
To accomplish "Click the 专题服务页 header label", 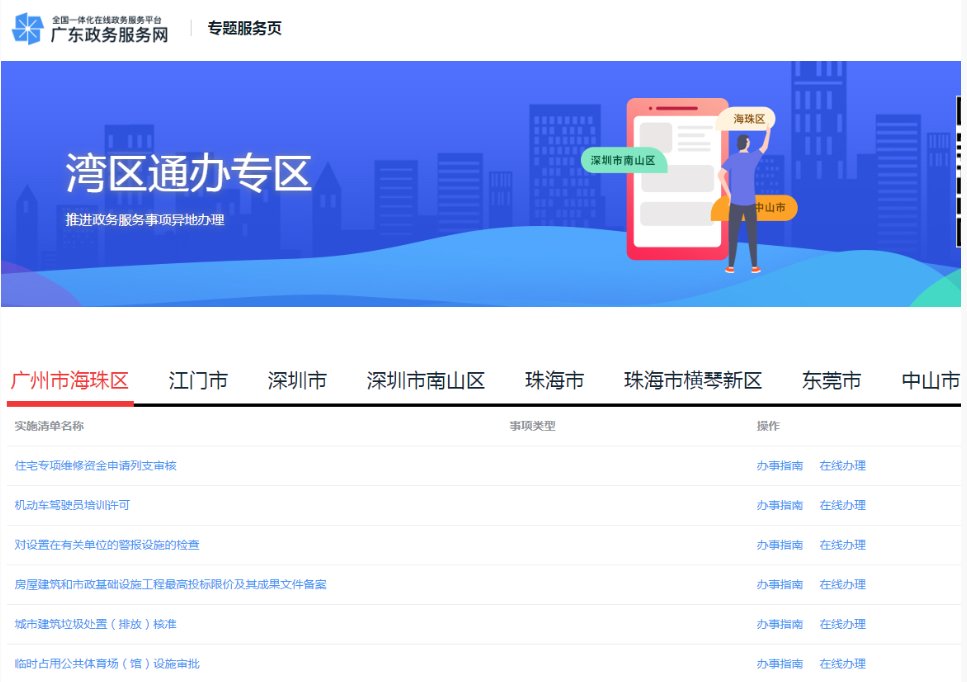I will pyautogui.click(x=244, y=28).
